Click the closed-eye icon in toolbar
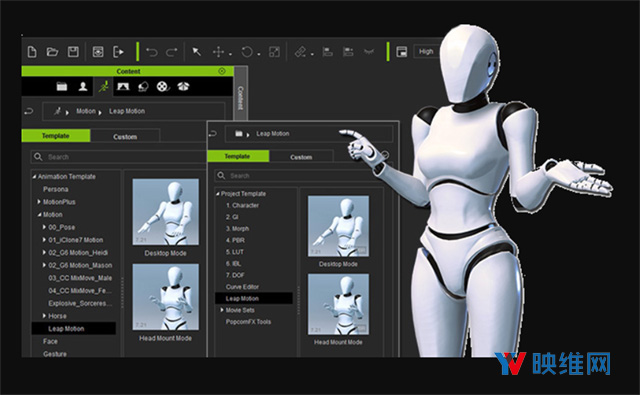 369,52
